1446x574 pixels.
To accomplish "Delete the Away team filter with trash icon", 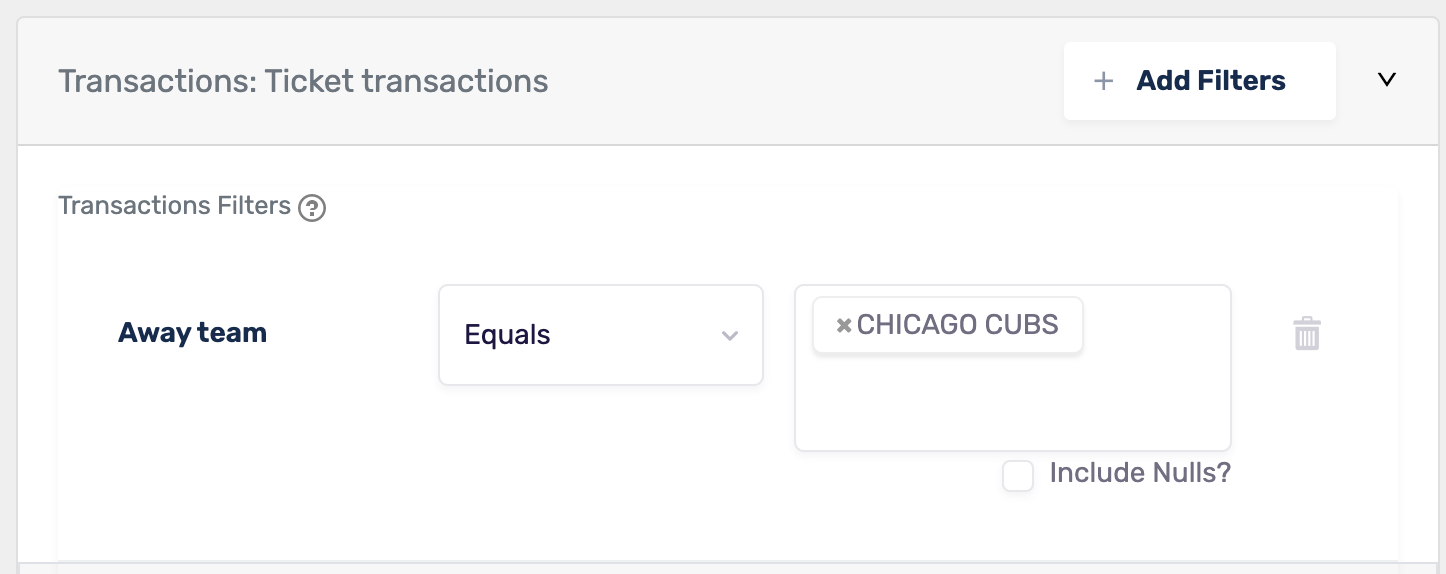I will pos(1307,333).
